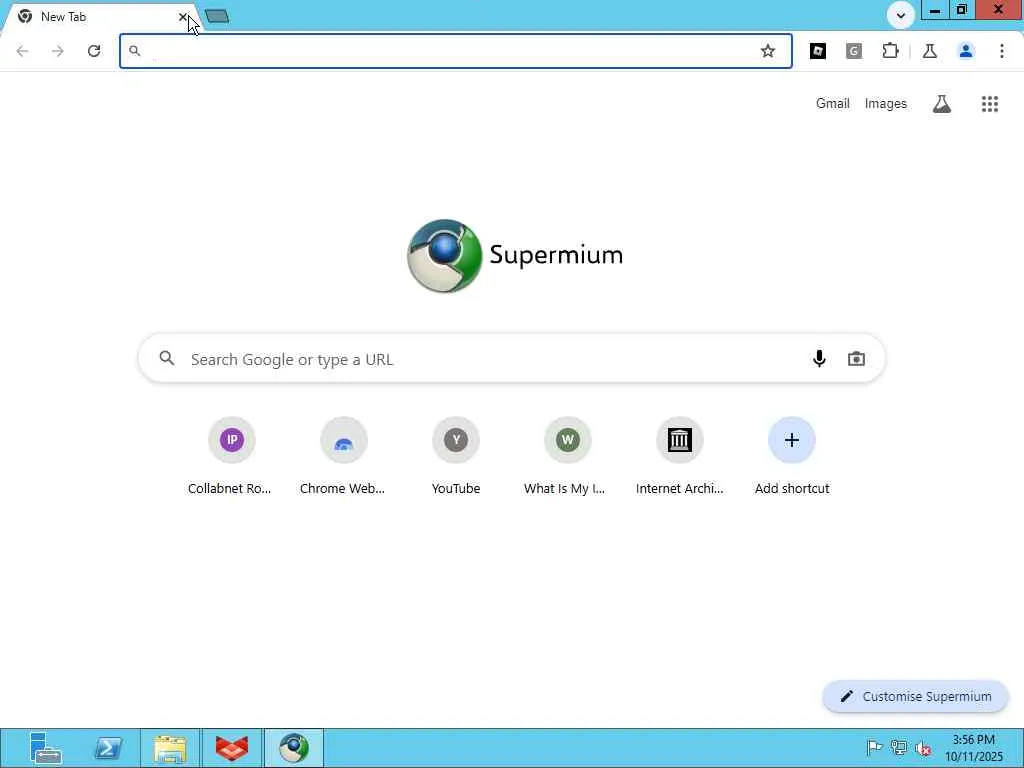The height and width of the screenshot is (768, 1024).
Task: Open the profile avatar menu
Action: pyautogui.click(x=966, y=51)
